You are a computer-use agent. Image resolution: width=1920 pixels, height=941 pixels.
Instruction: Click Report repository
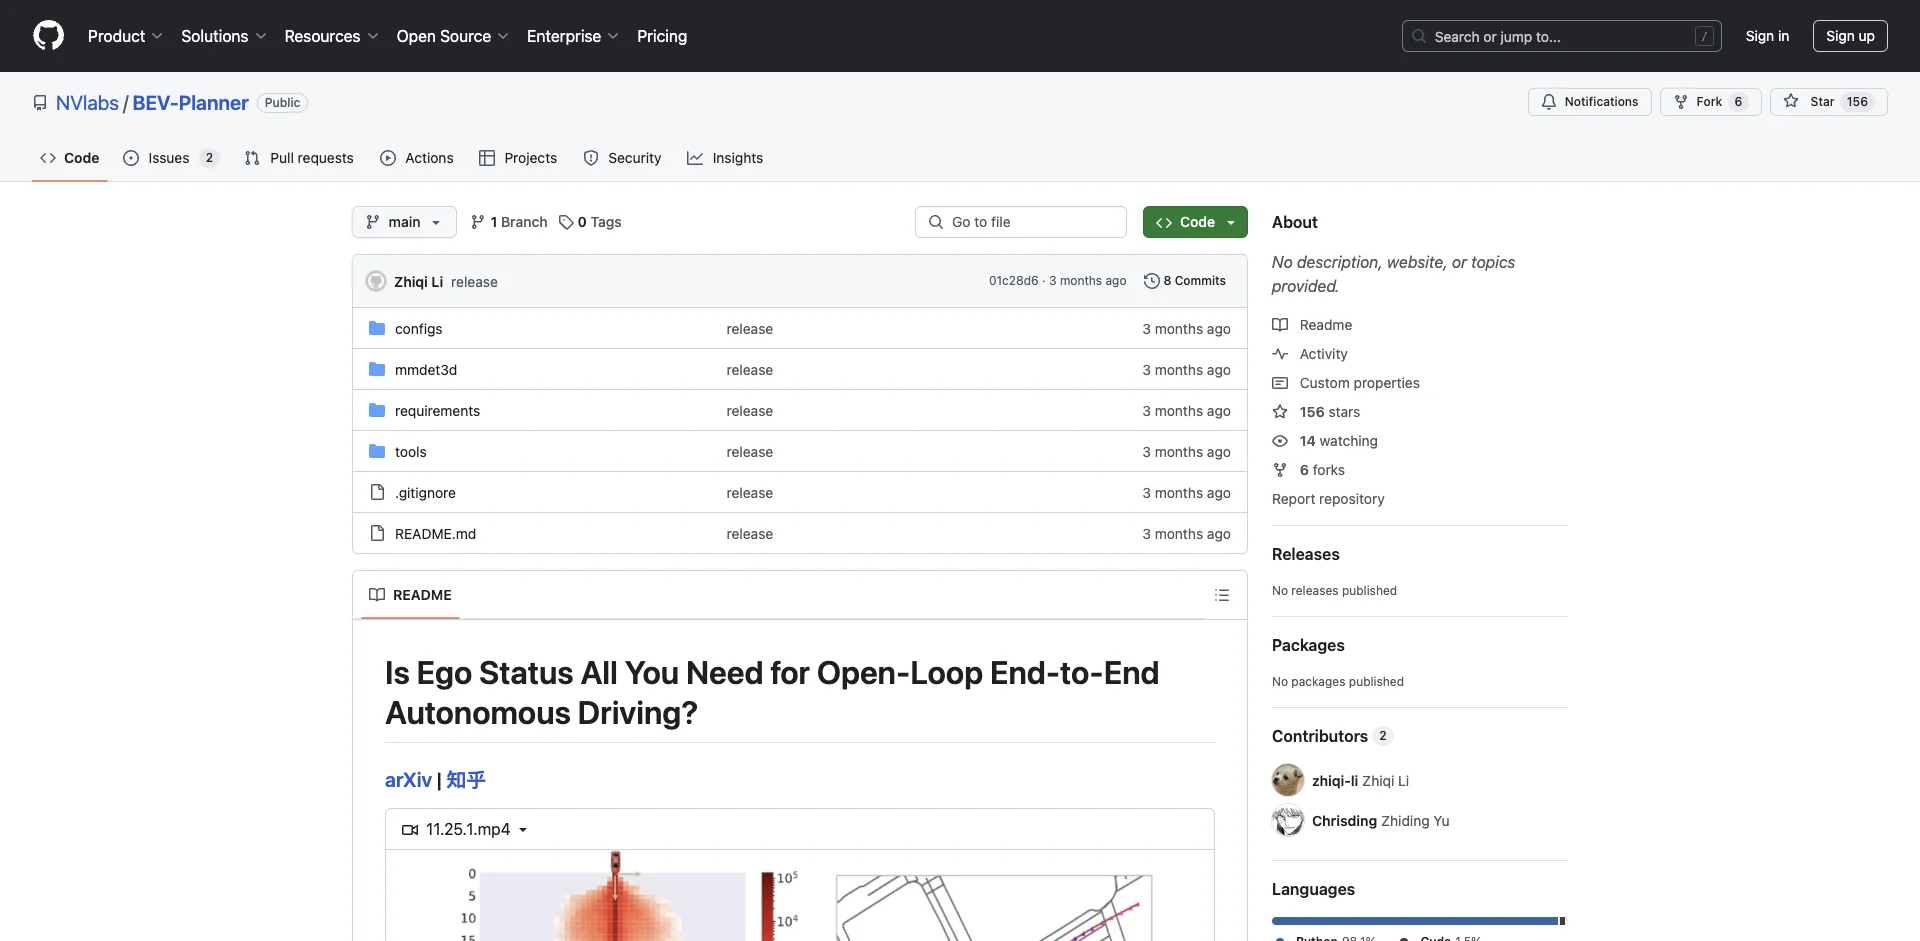(x=1328, y=499)
